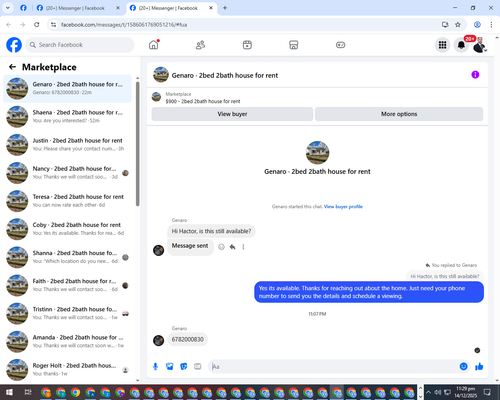Click the View buyer button

232,114
